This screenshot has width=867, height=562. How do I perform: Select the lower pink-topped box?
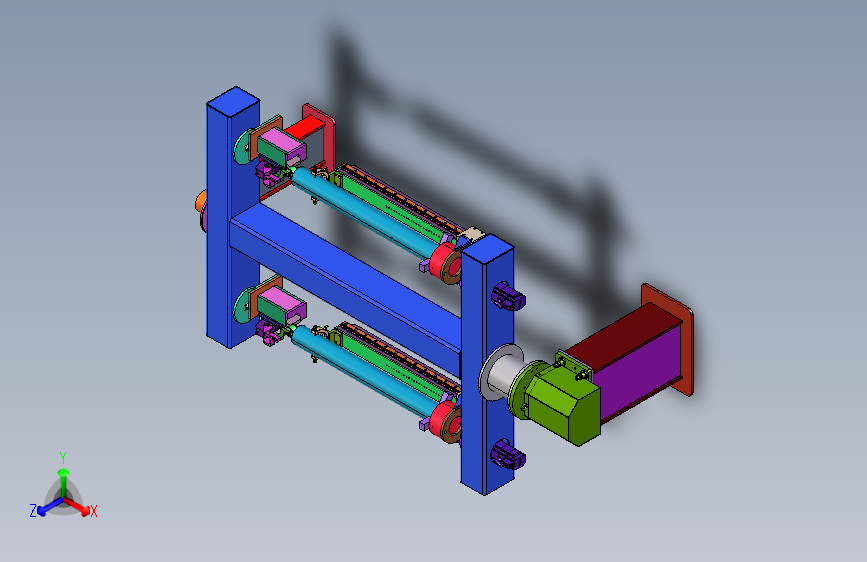pos(281,305)
